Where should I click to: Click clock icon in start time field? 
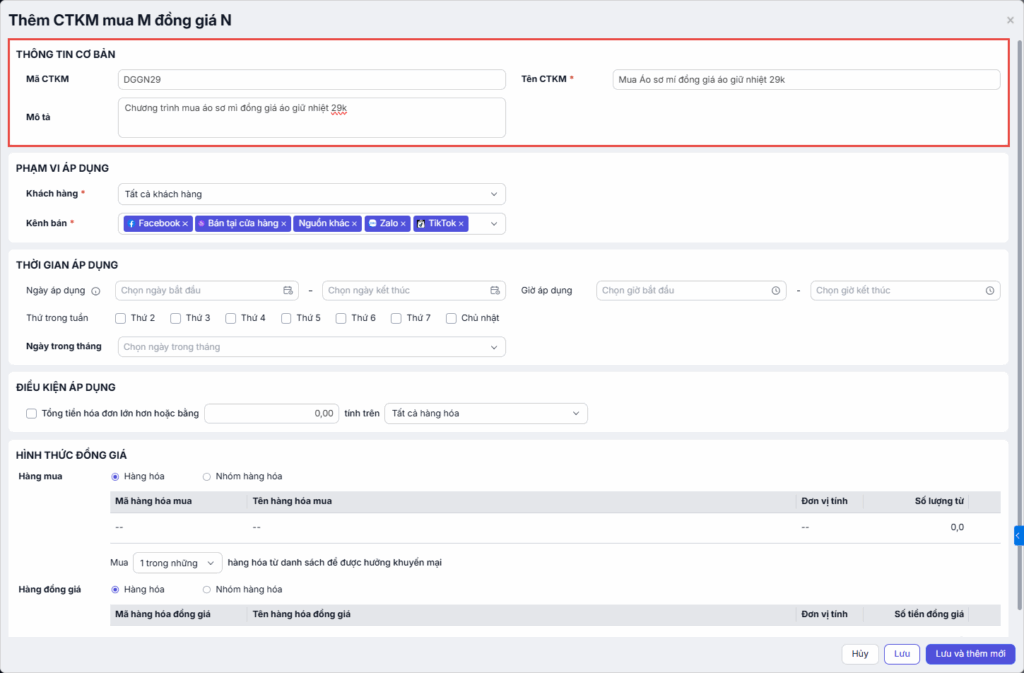(776, 290)
